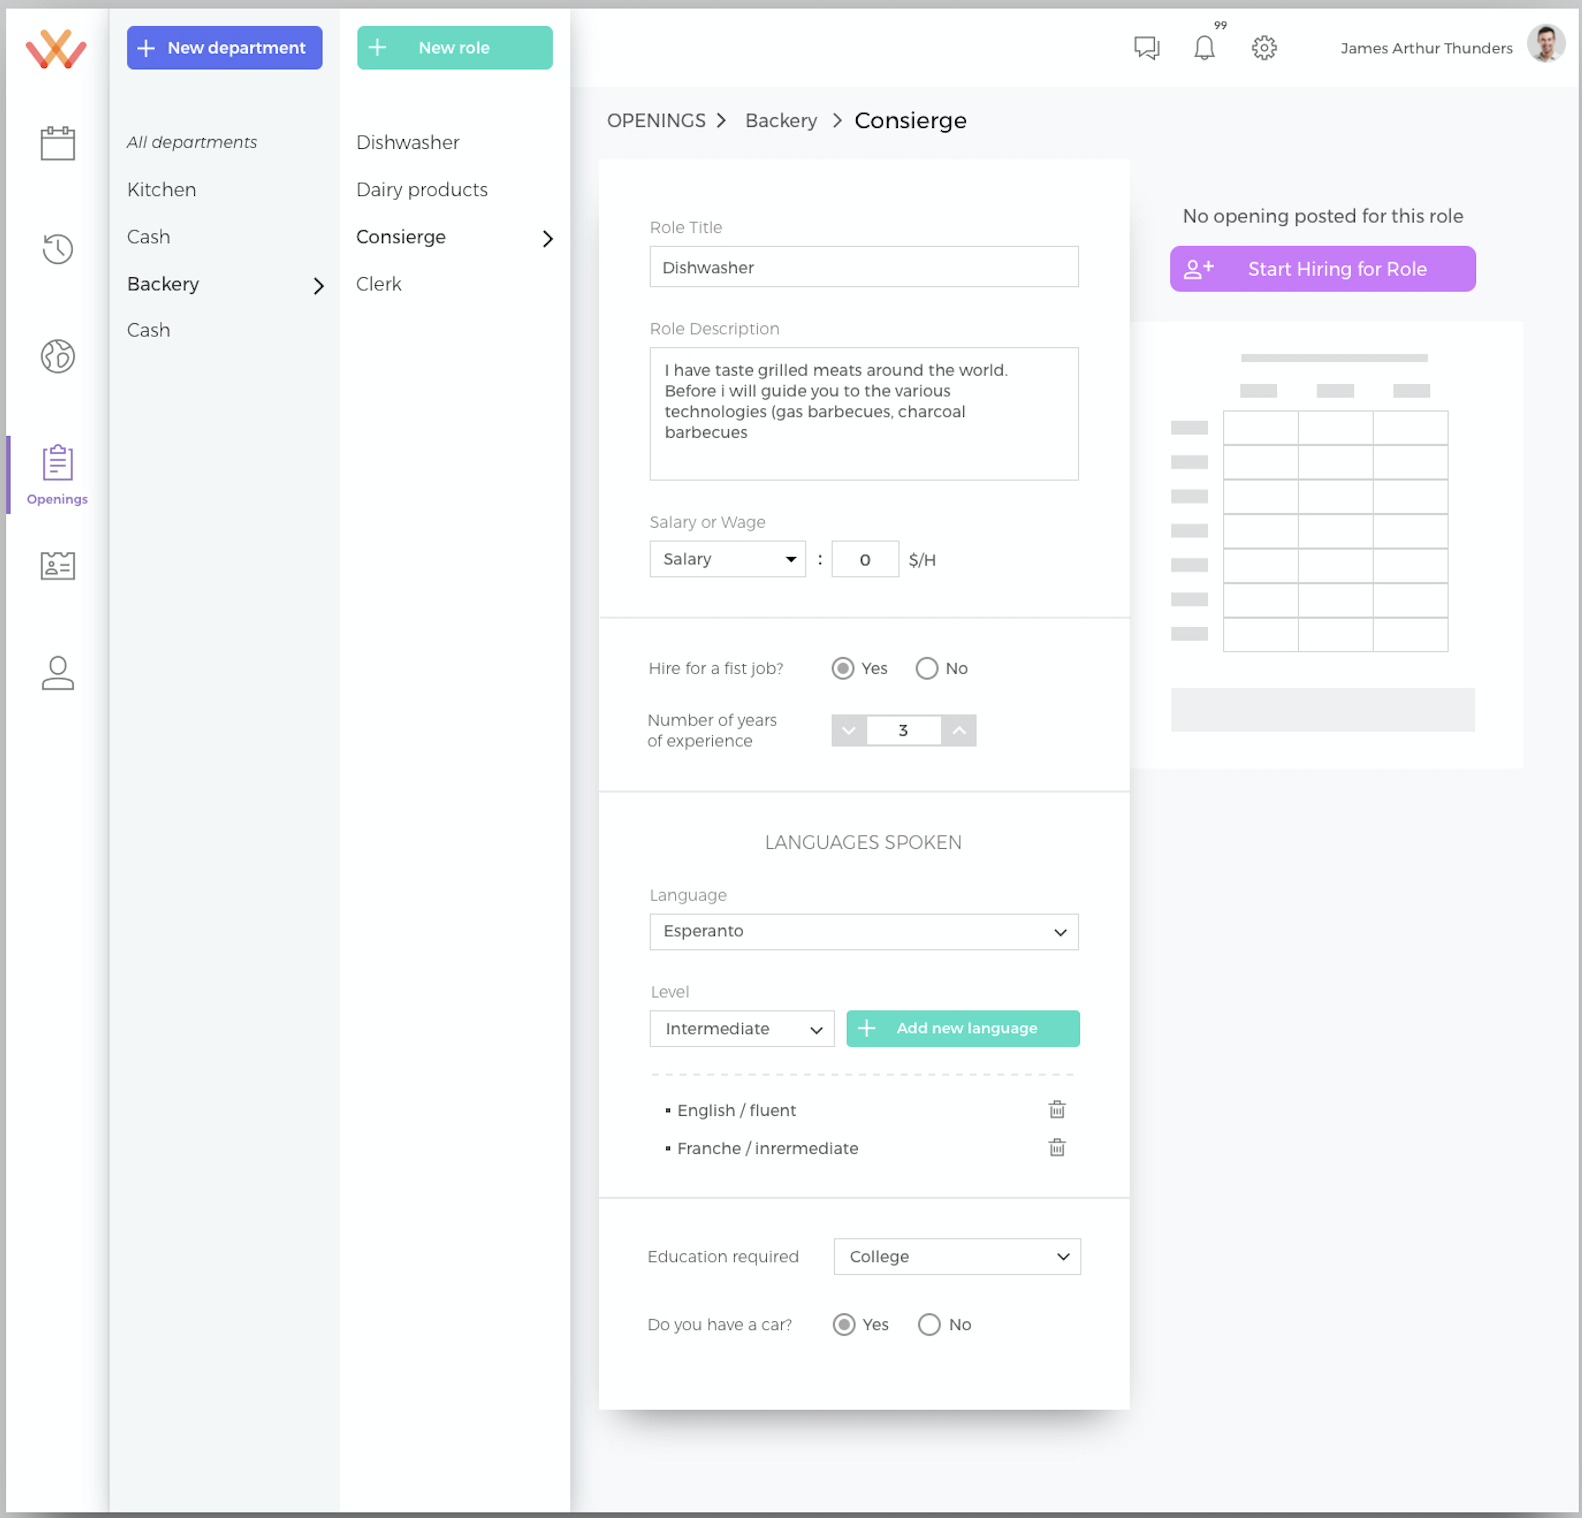Select No for hire for first job

tap(927, 668)
